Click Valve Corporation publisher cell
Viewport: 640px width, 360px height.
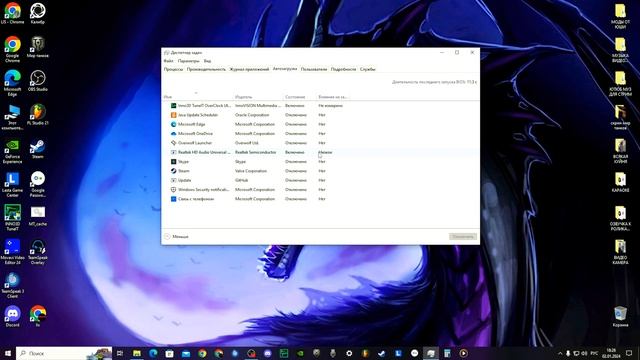click(x=251, y=171)
